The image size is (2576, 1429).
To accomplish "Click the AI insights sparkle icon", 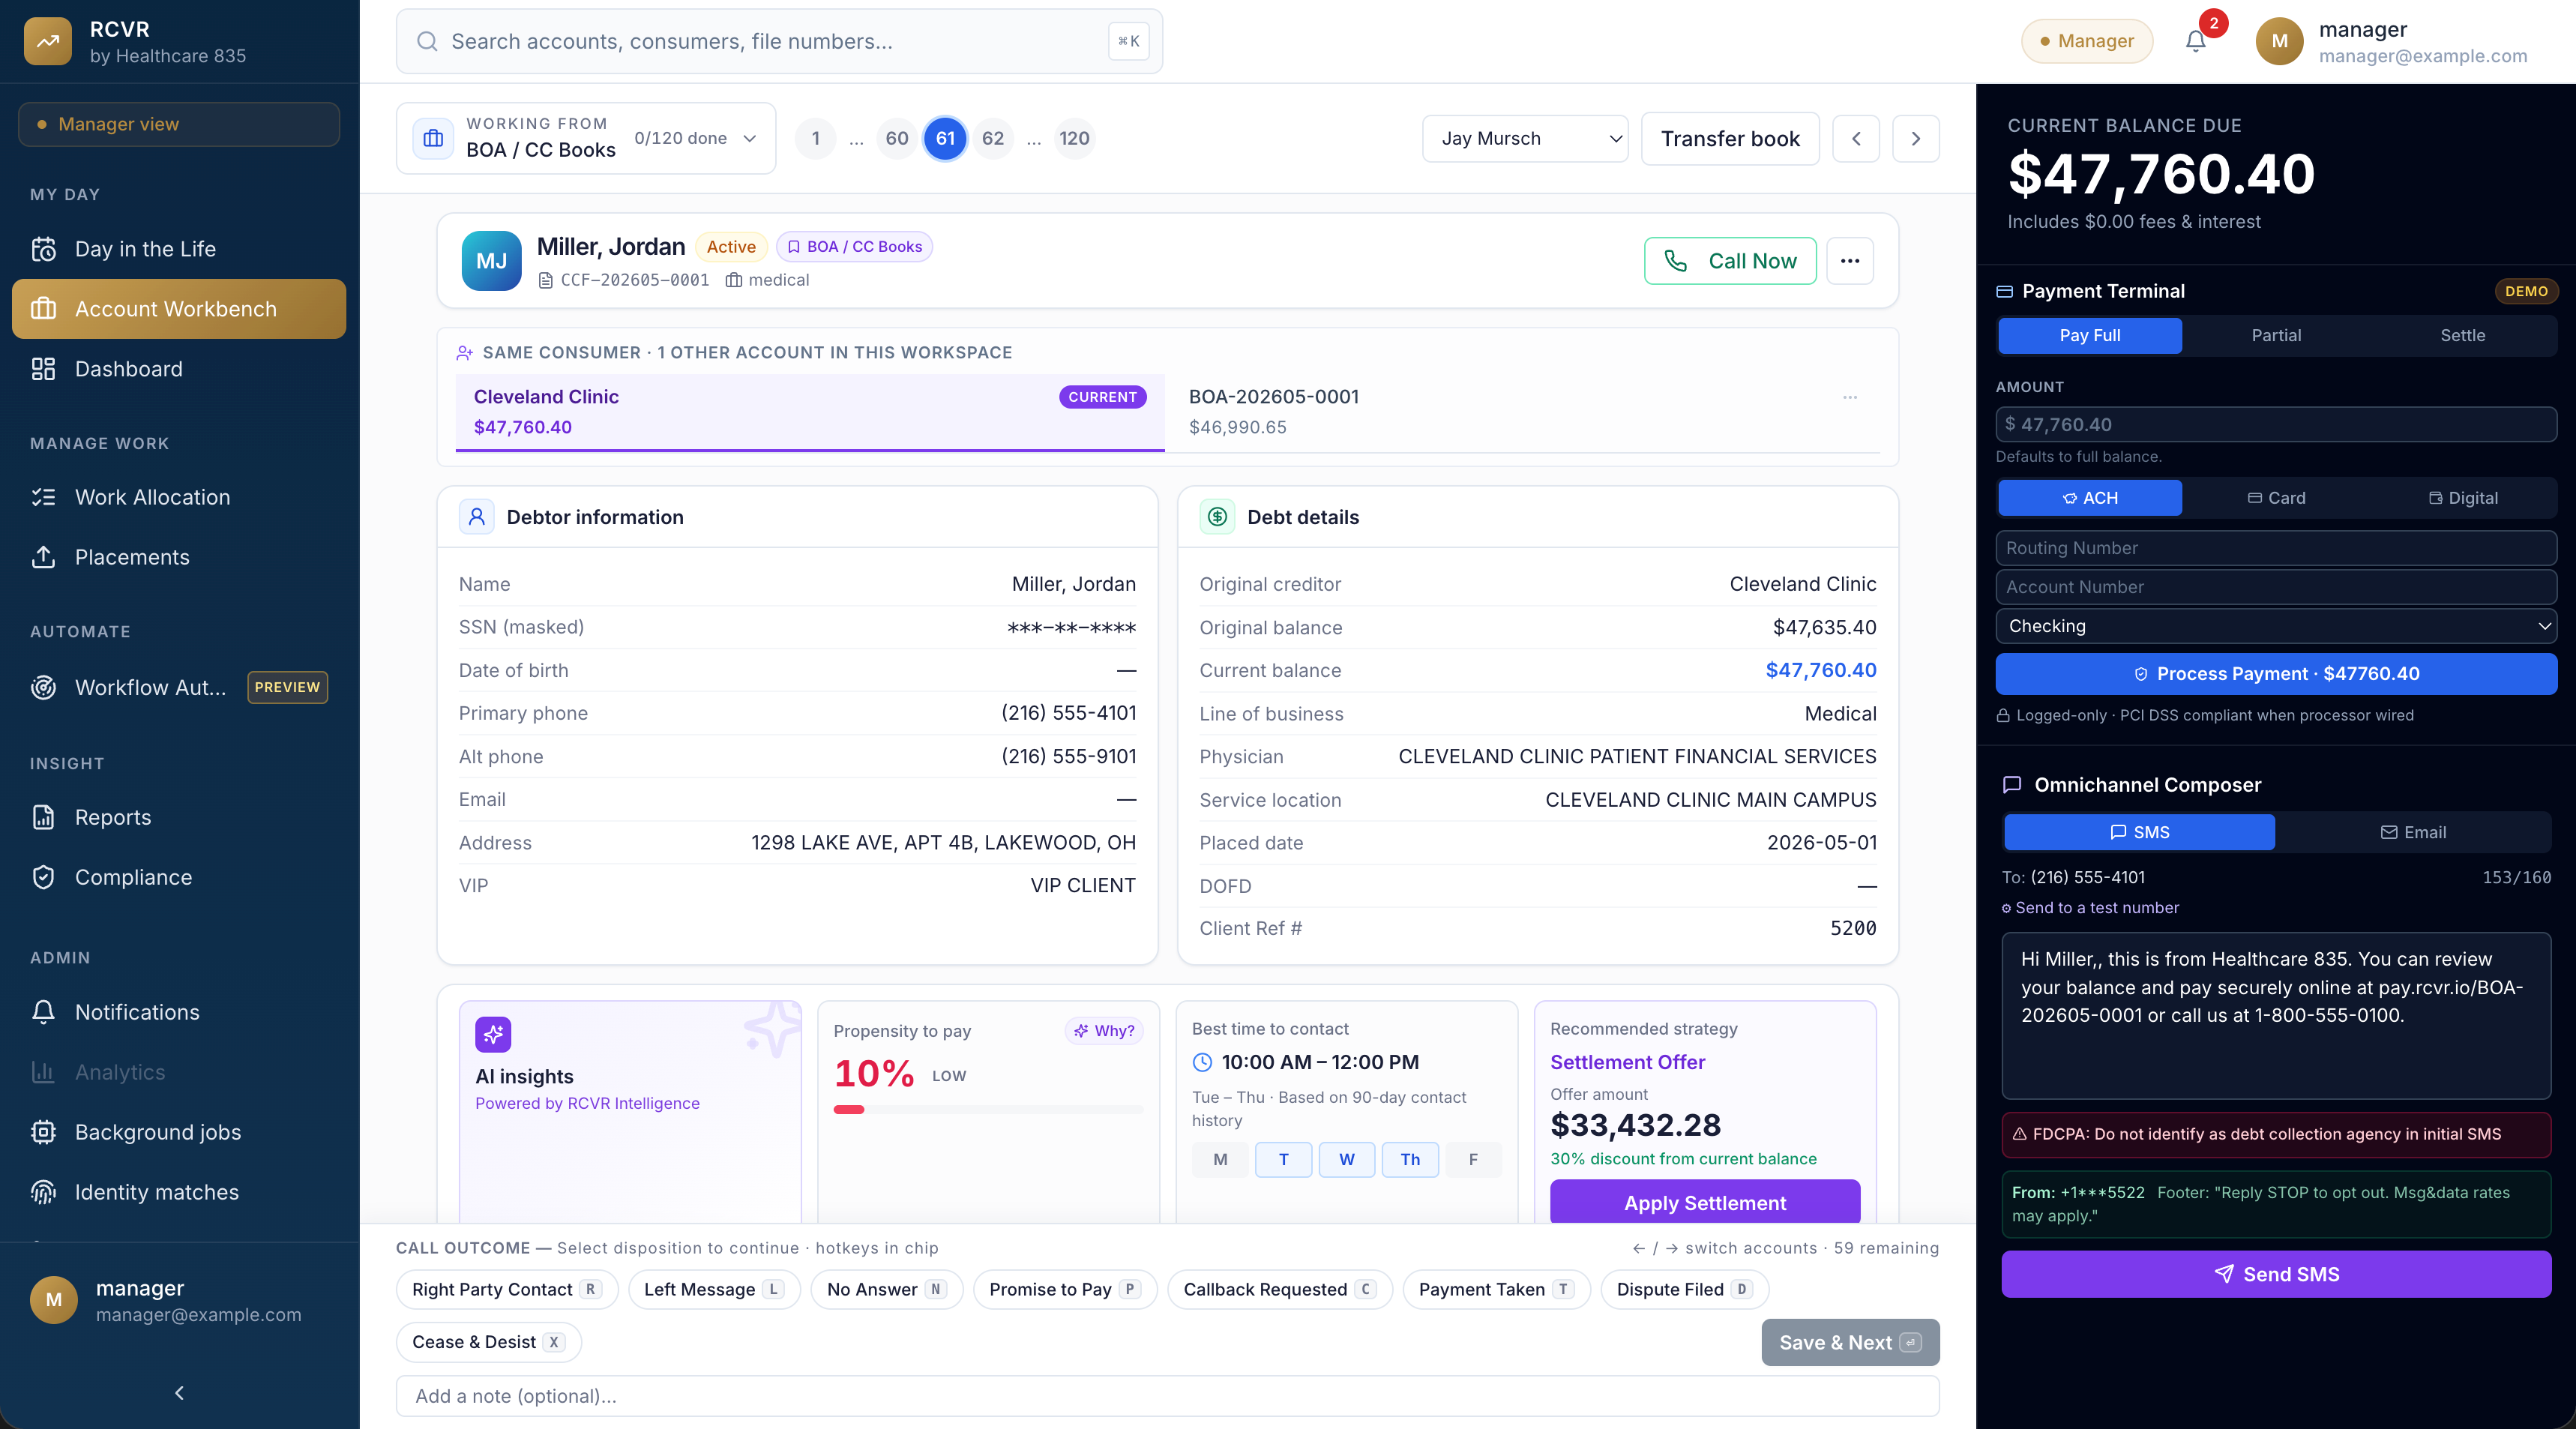I will pos(493,1034).
